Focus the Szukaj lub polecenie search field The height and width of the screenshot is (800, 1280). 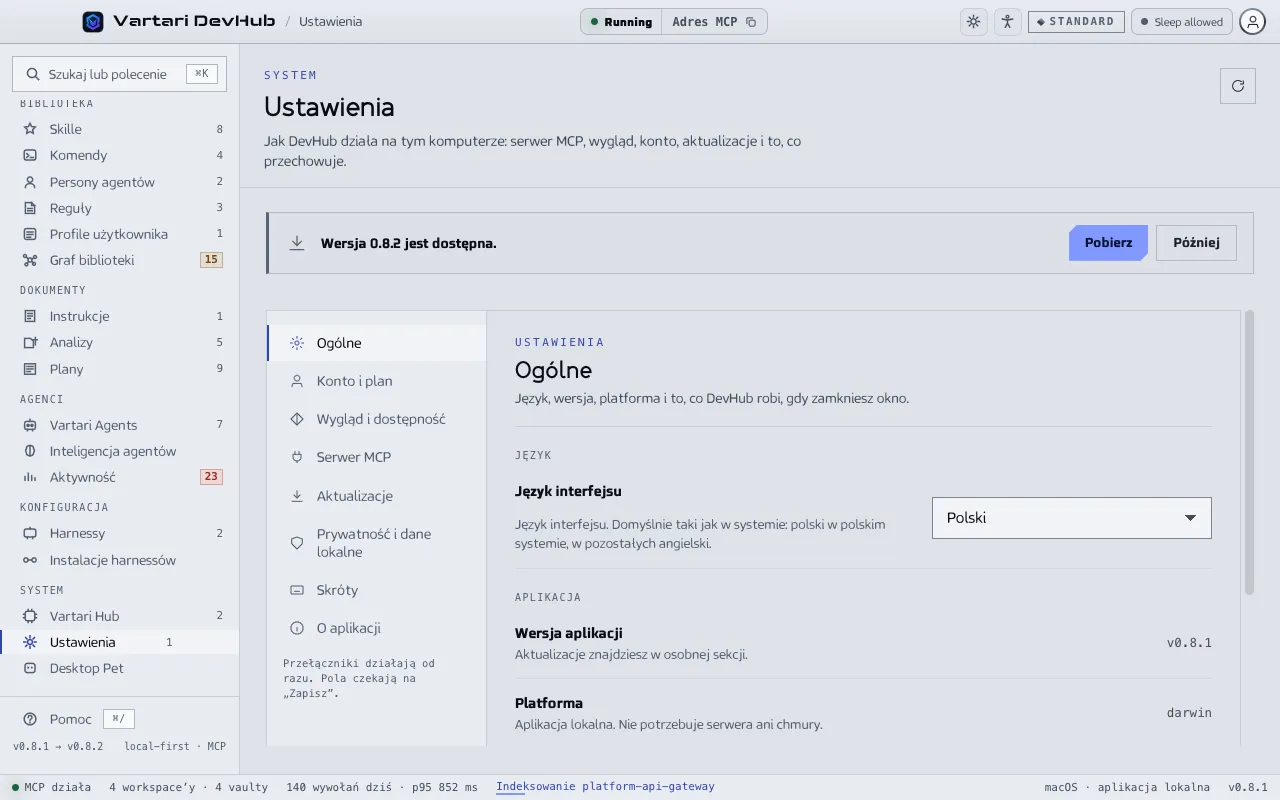(119, 74)
